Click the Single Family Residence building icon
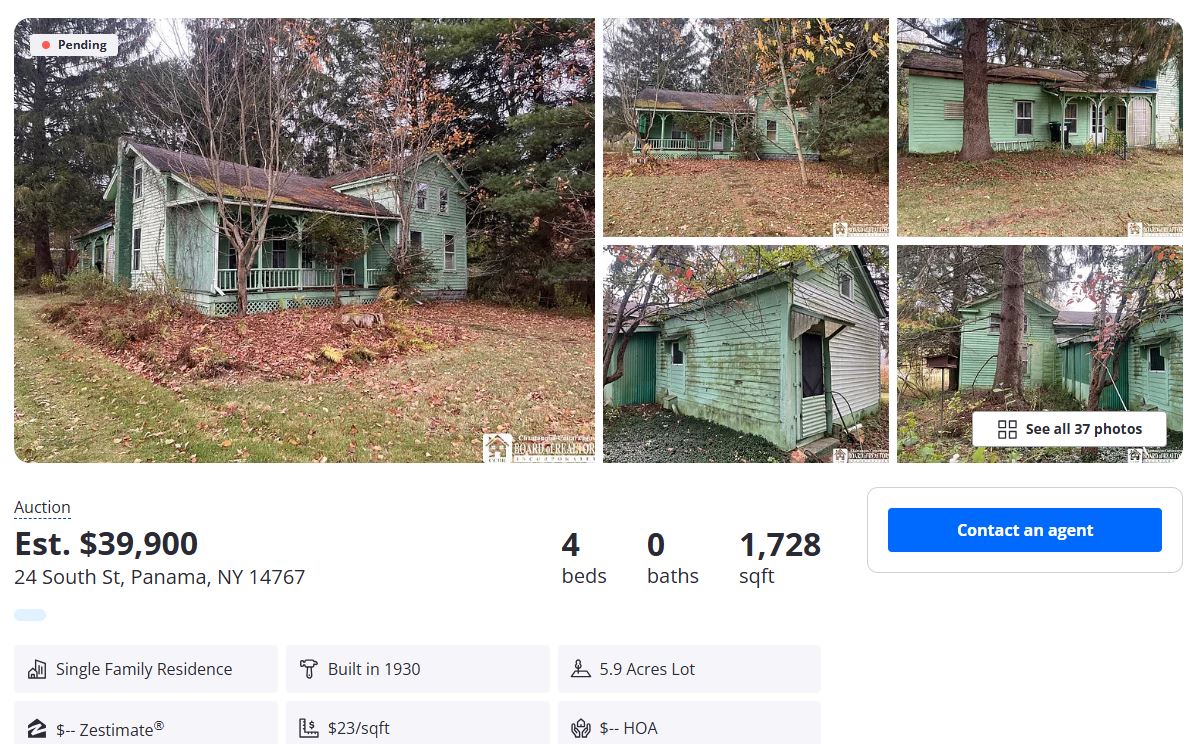This screenshot has width=1190, height=744. pos(36,669)
